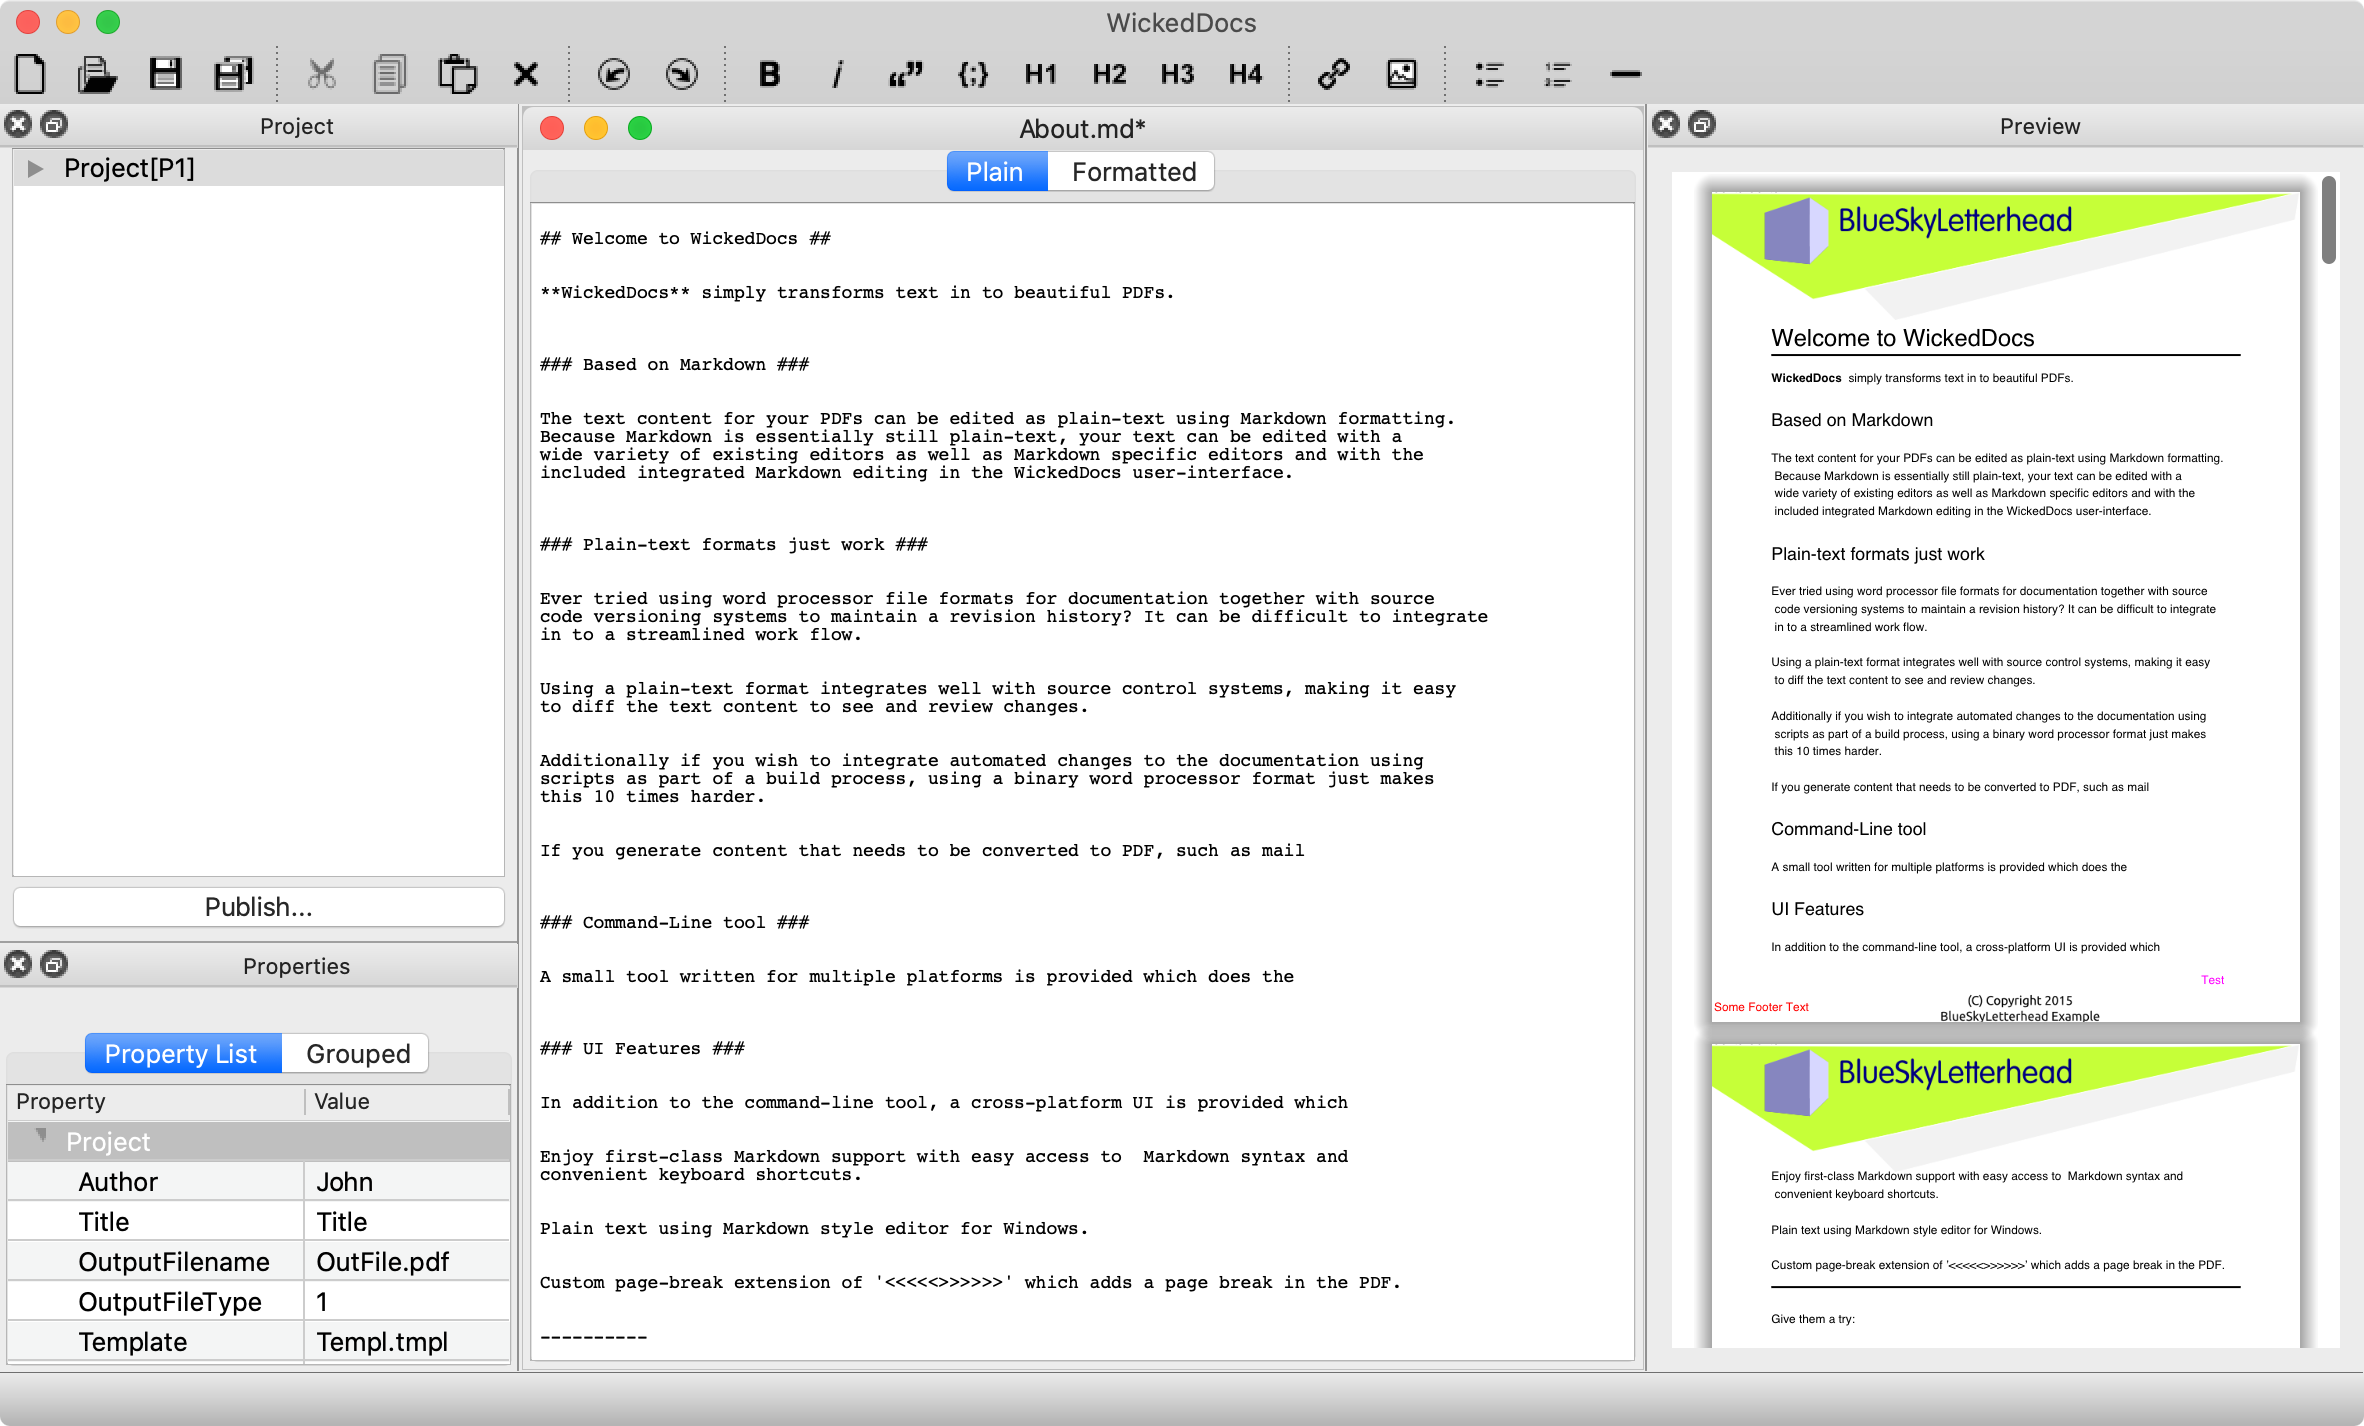Insert a hyperlink
2364x1426 pixels.
click(1334, 74)
